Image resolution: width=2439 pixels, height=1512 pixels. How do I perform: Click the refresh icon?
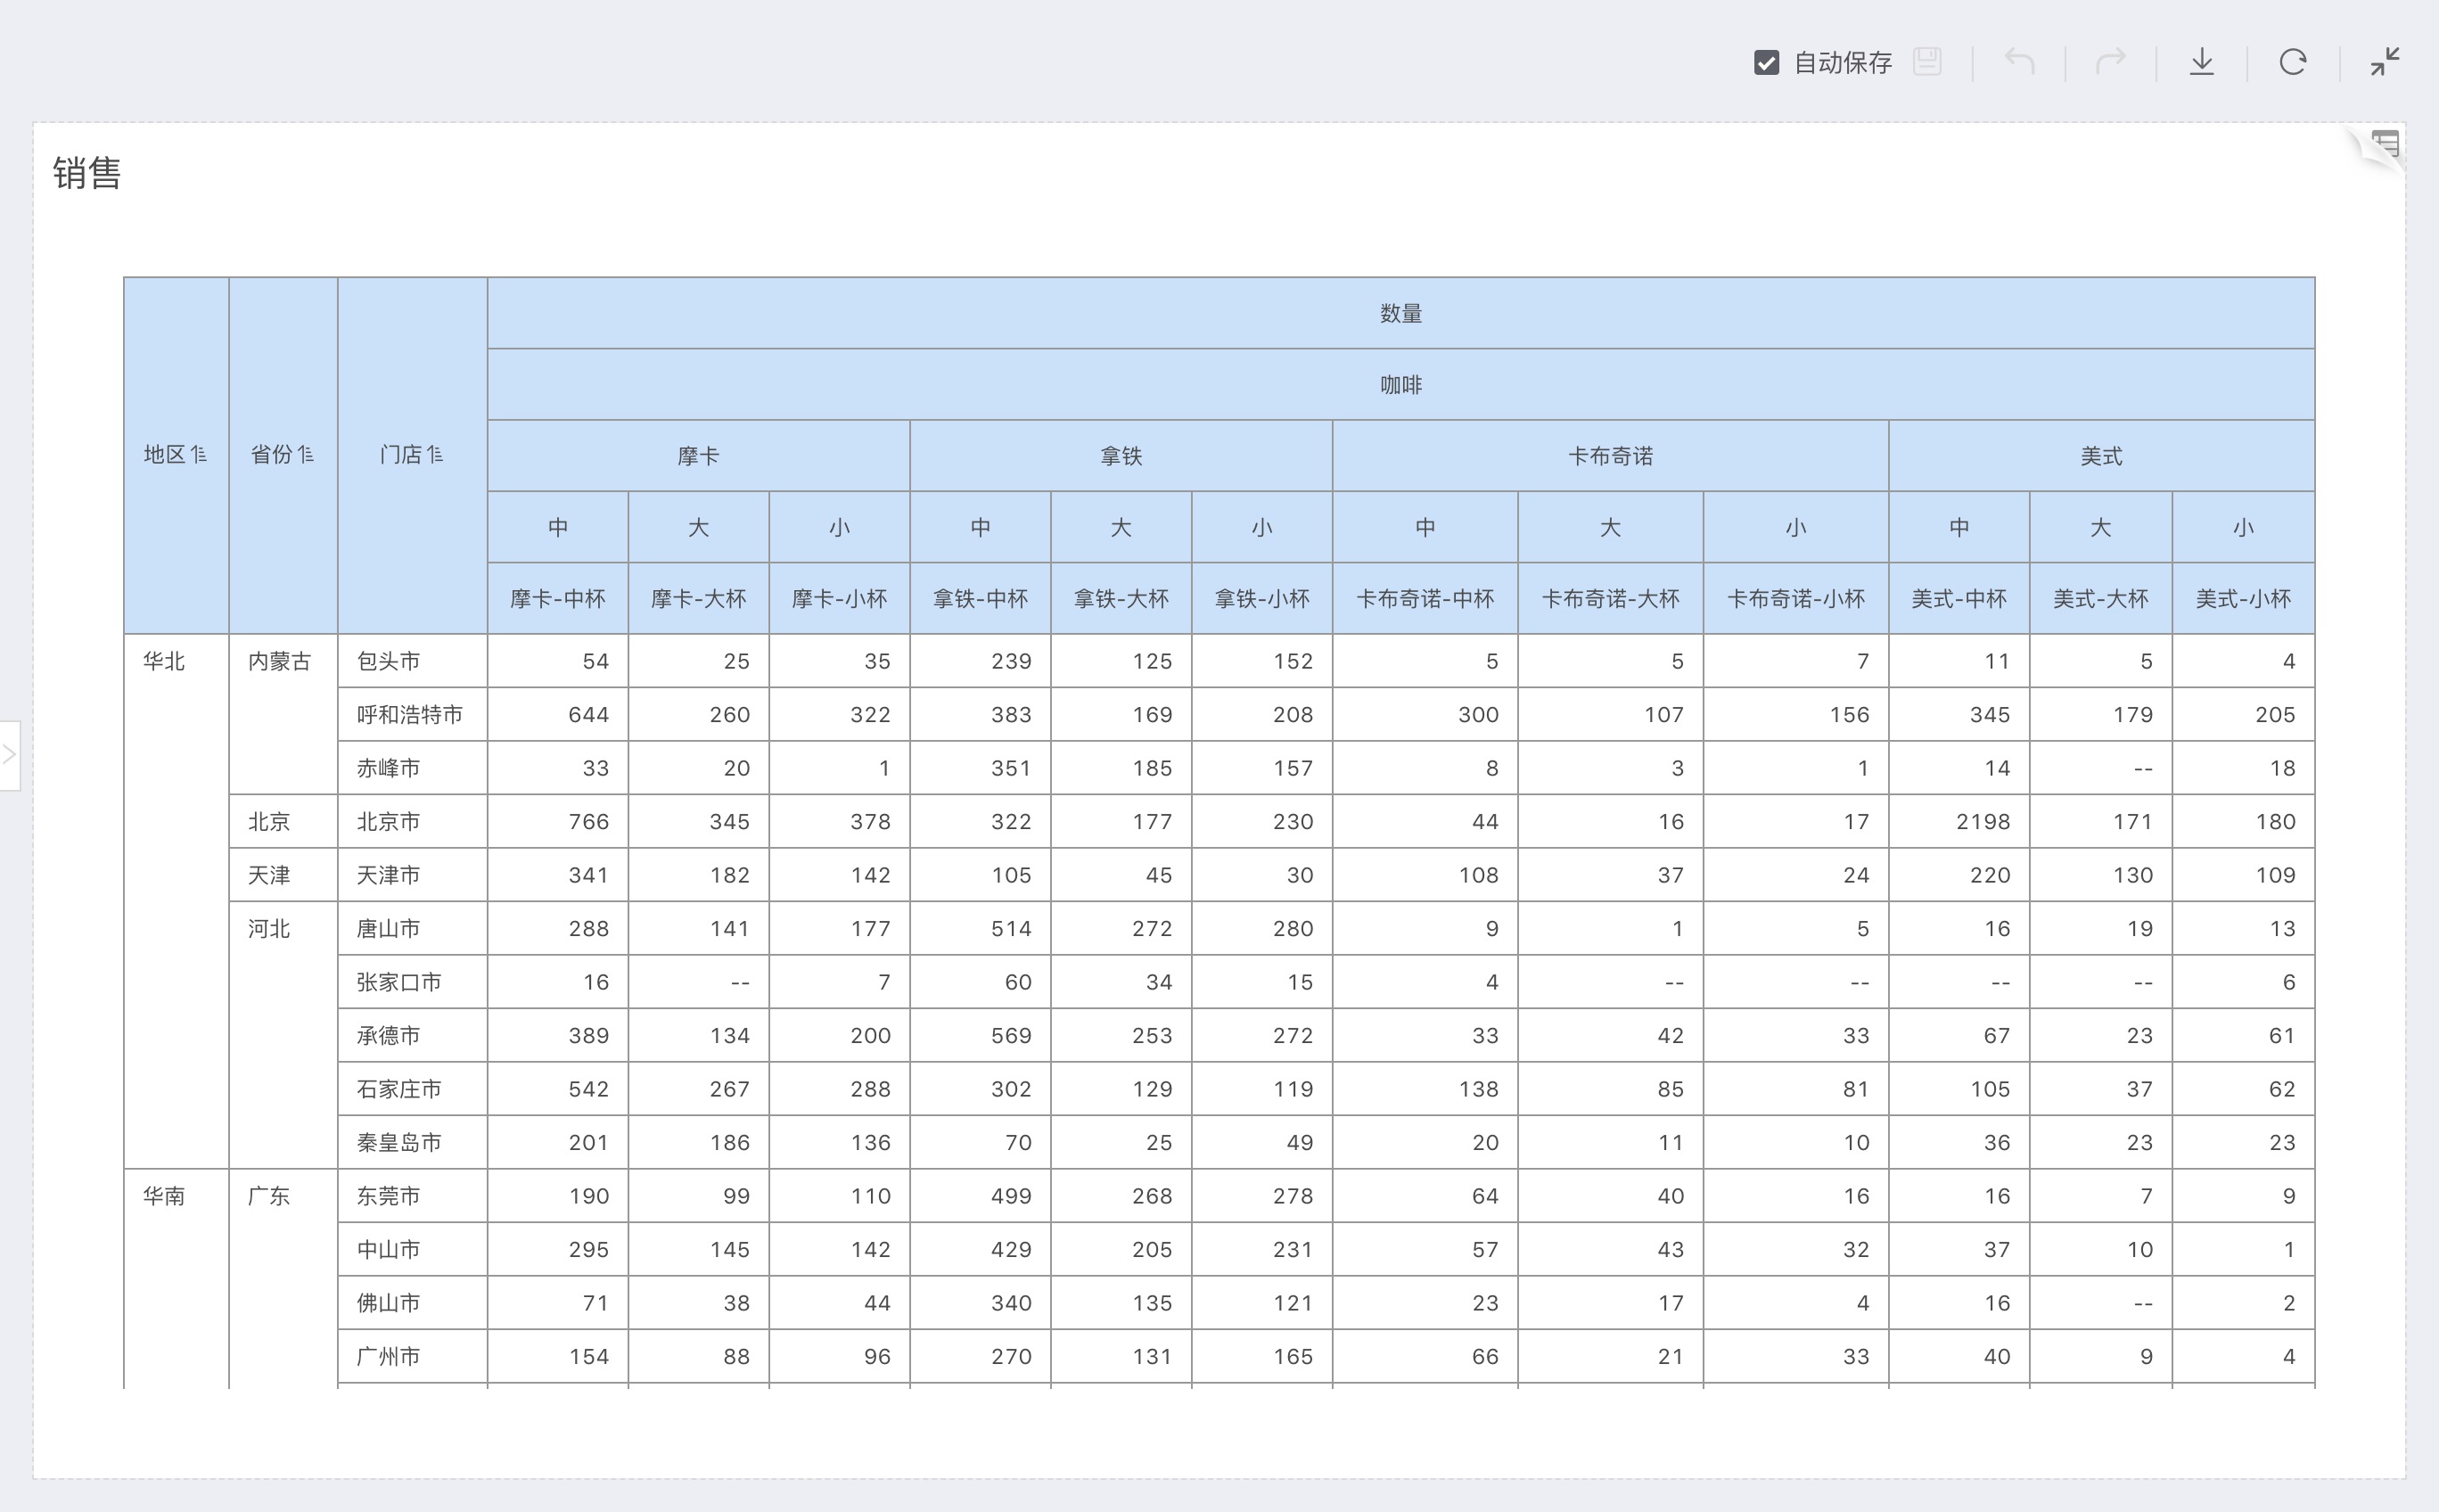click(2293, 62)
